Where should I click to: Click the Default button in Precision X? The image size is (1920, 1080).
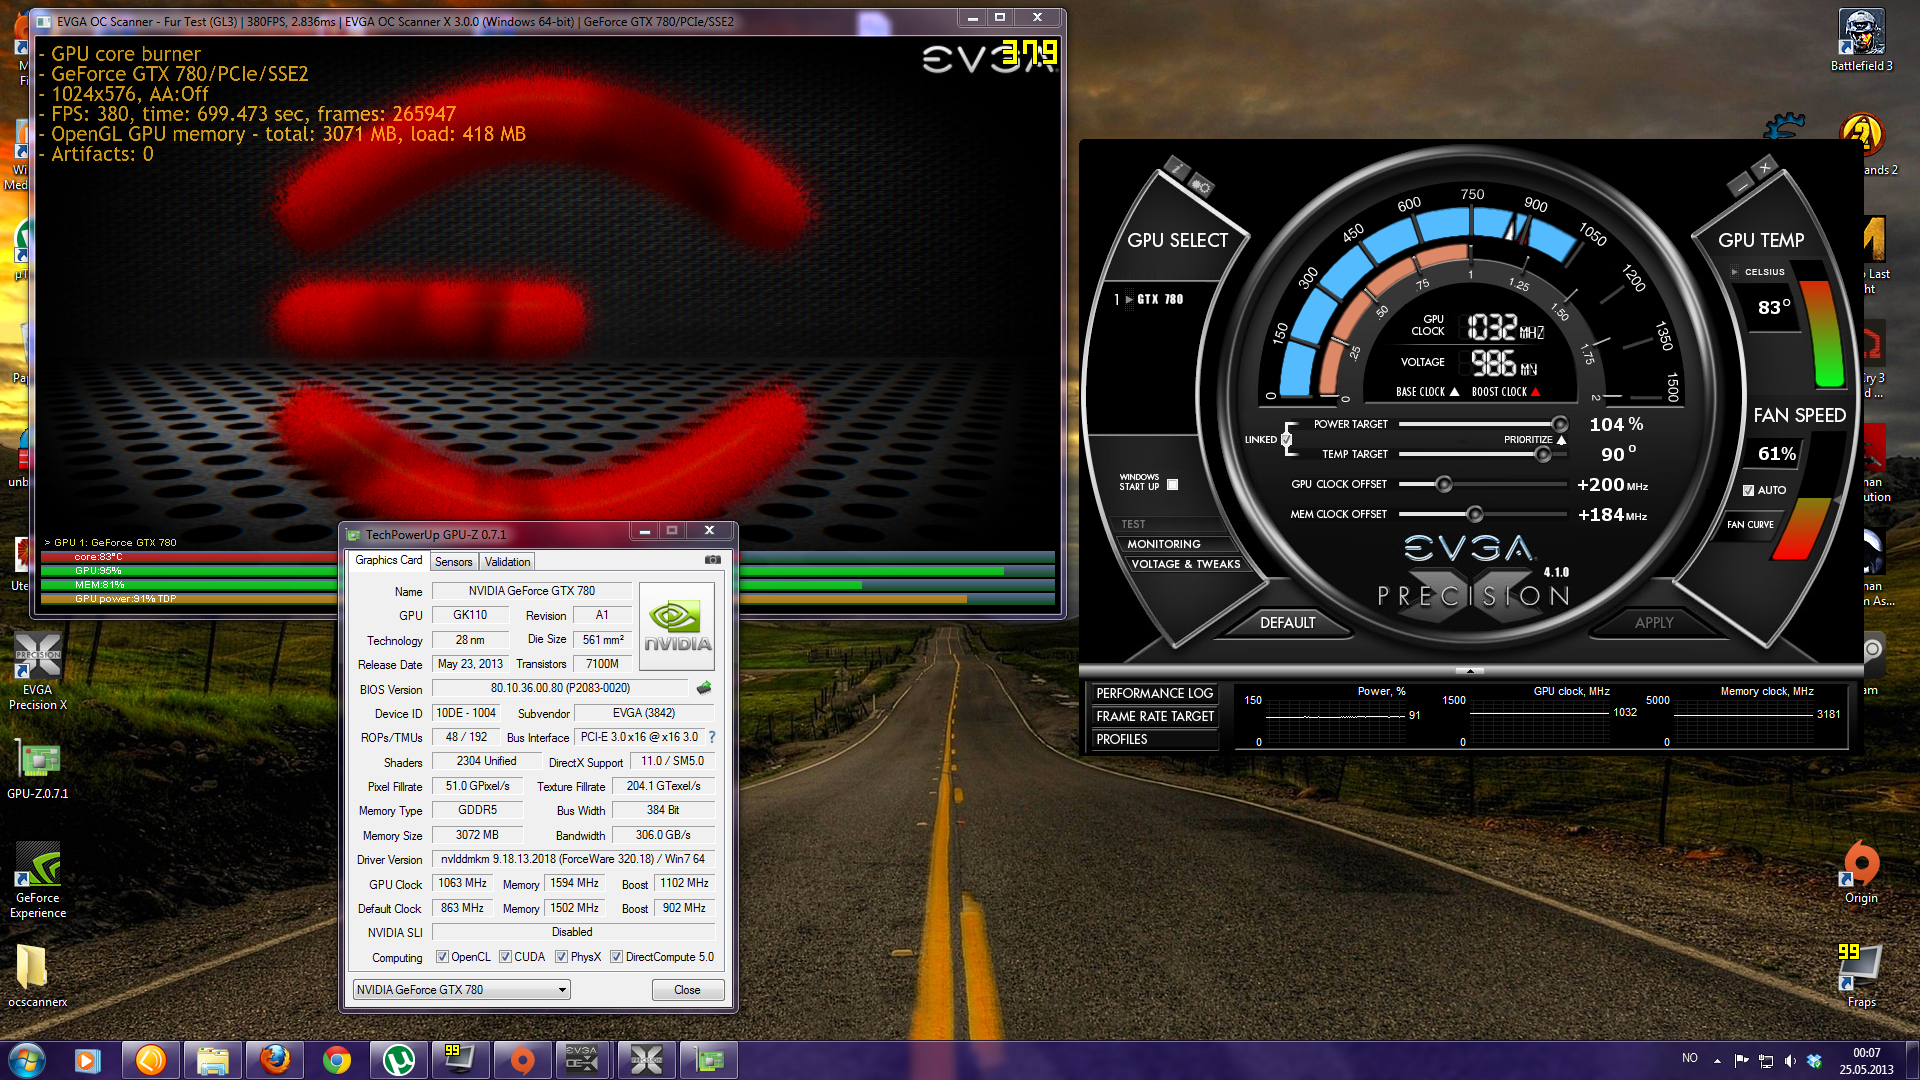pos(1287,622)
